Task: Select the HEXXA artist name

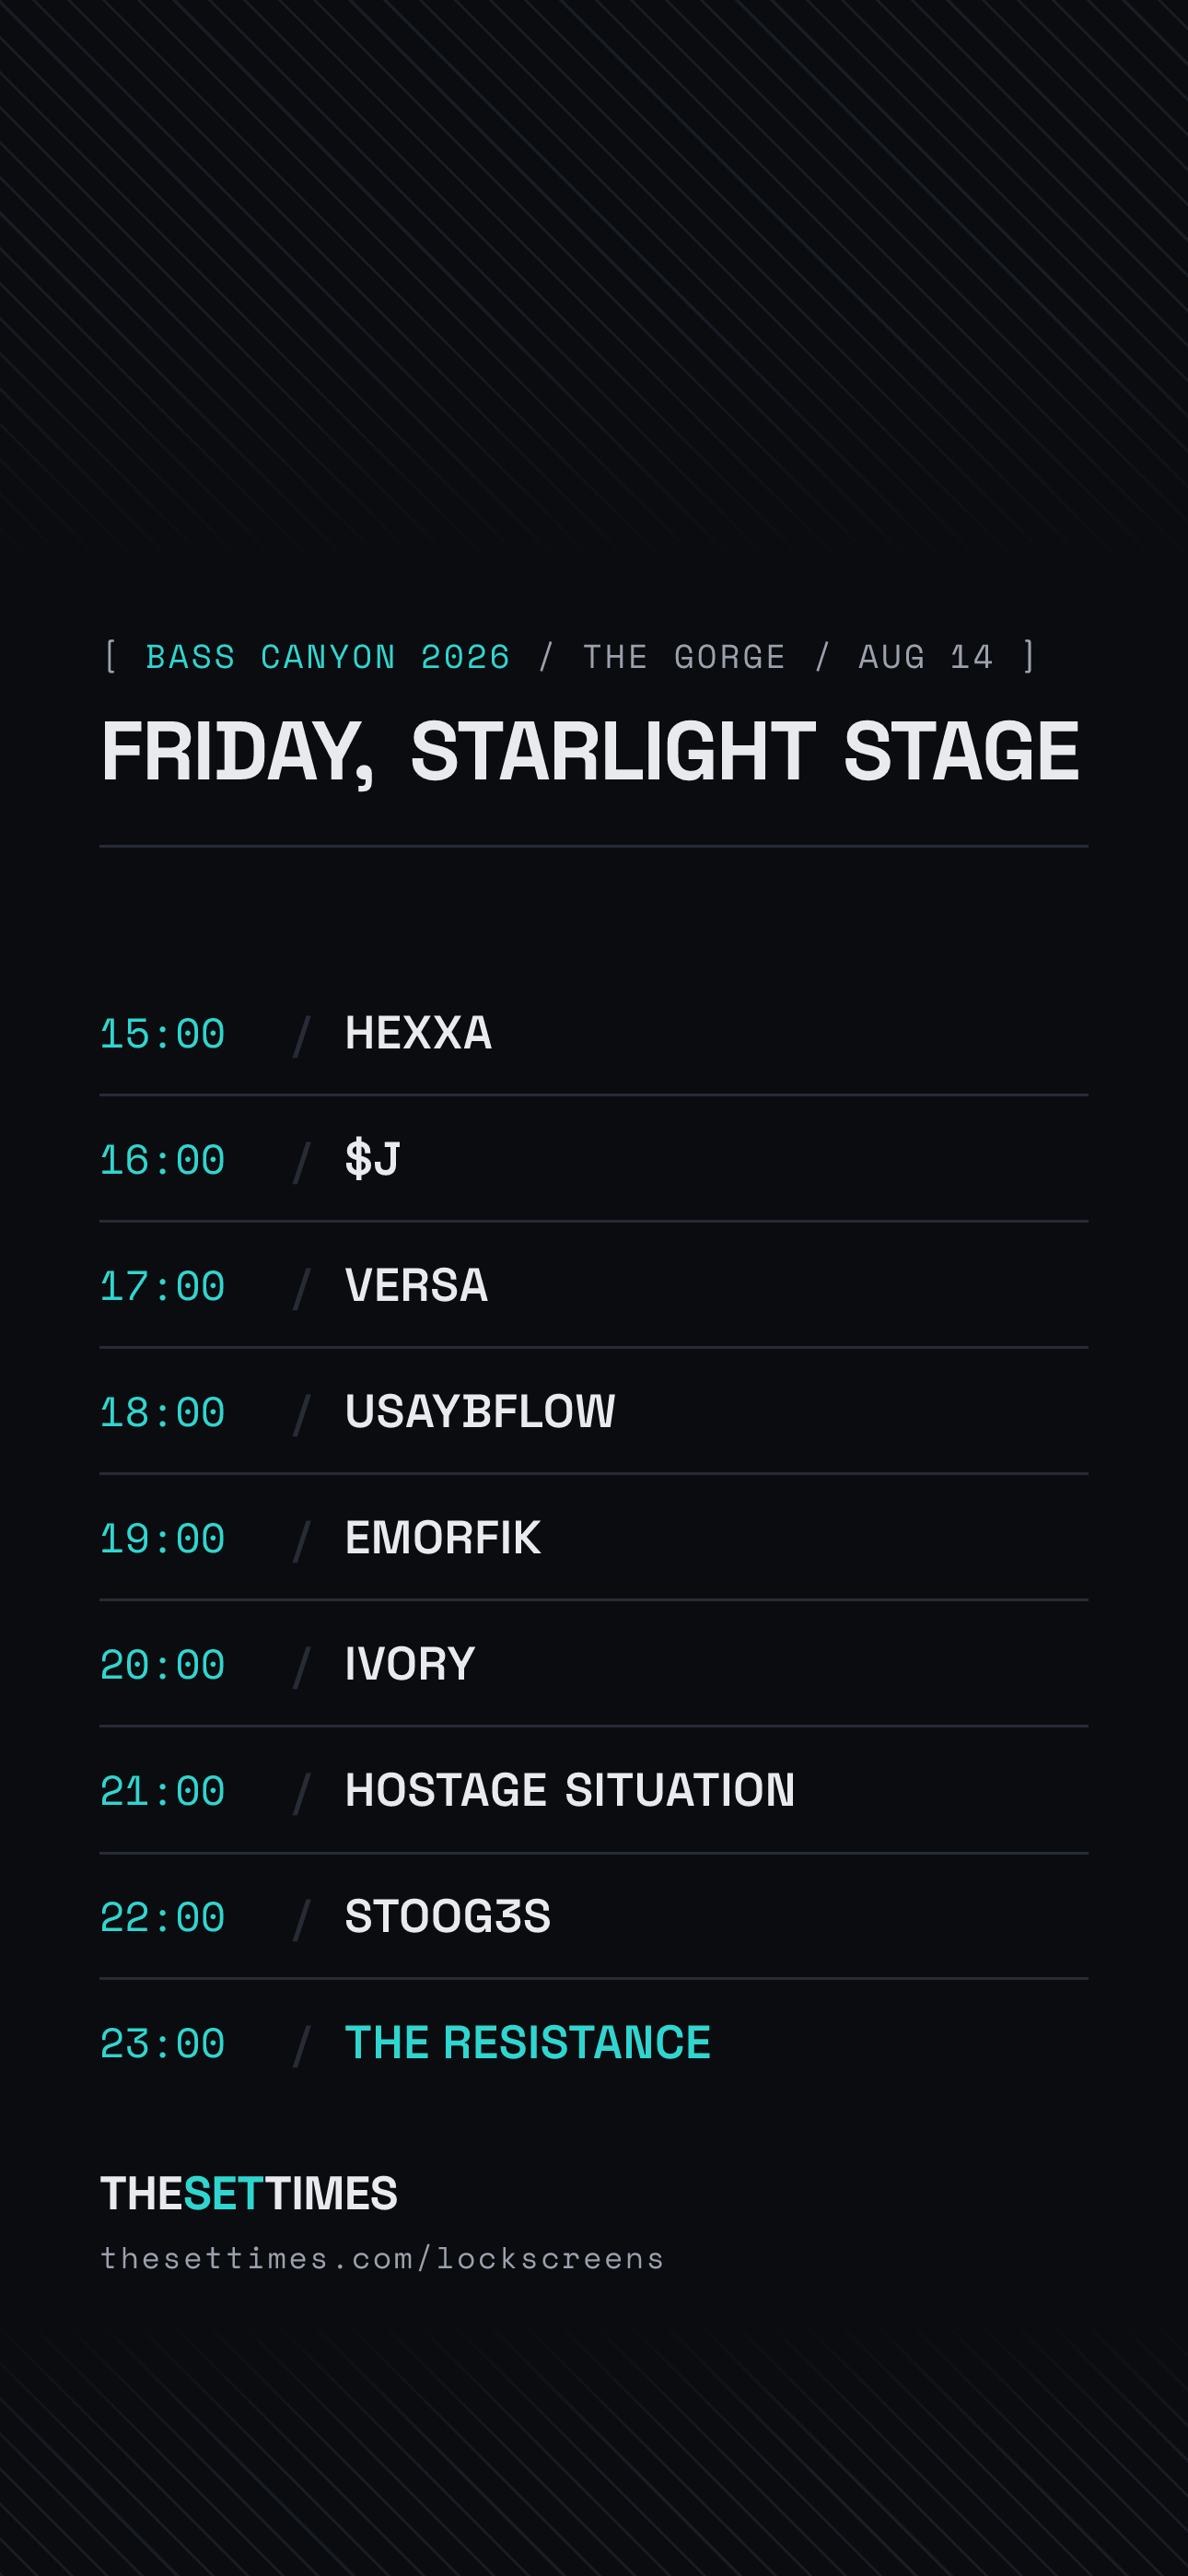Action: 418,1033
